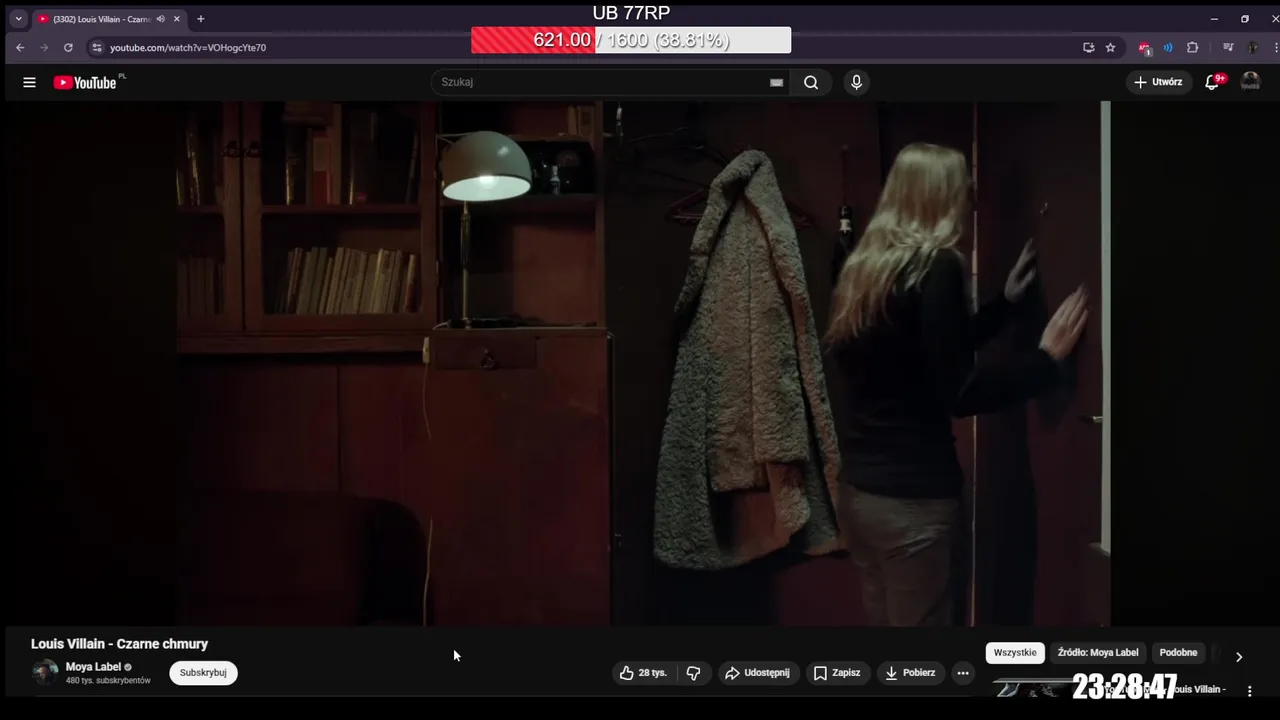
Task: Click the magnifier search button
Action: 811,83
